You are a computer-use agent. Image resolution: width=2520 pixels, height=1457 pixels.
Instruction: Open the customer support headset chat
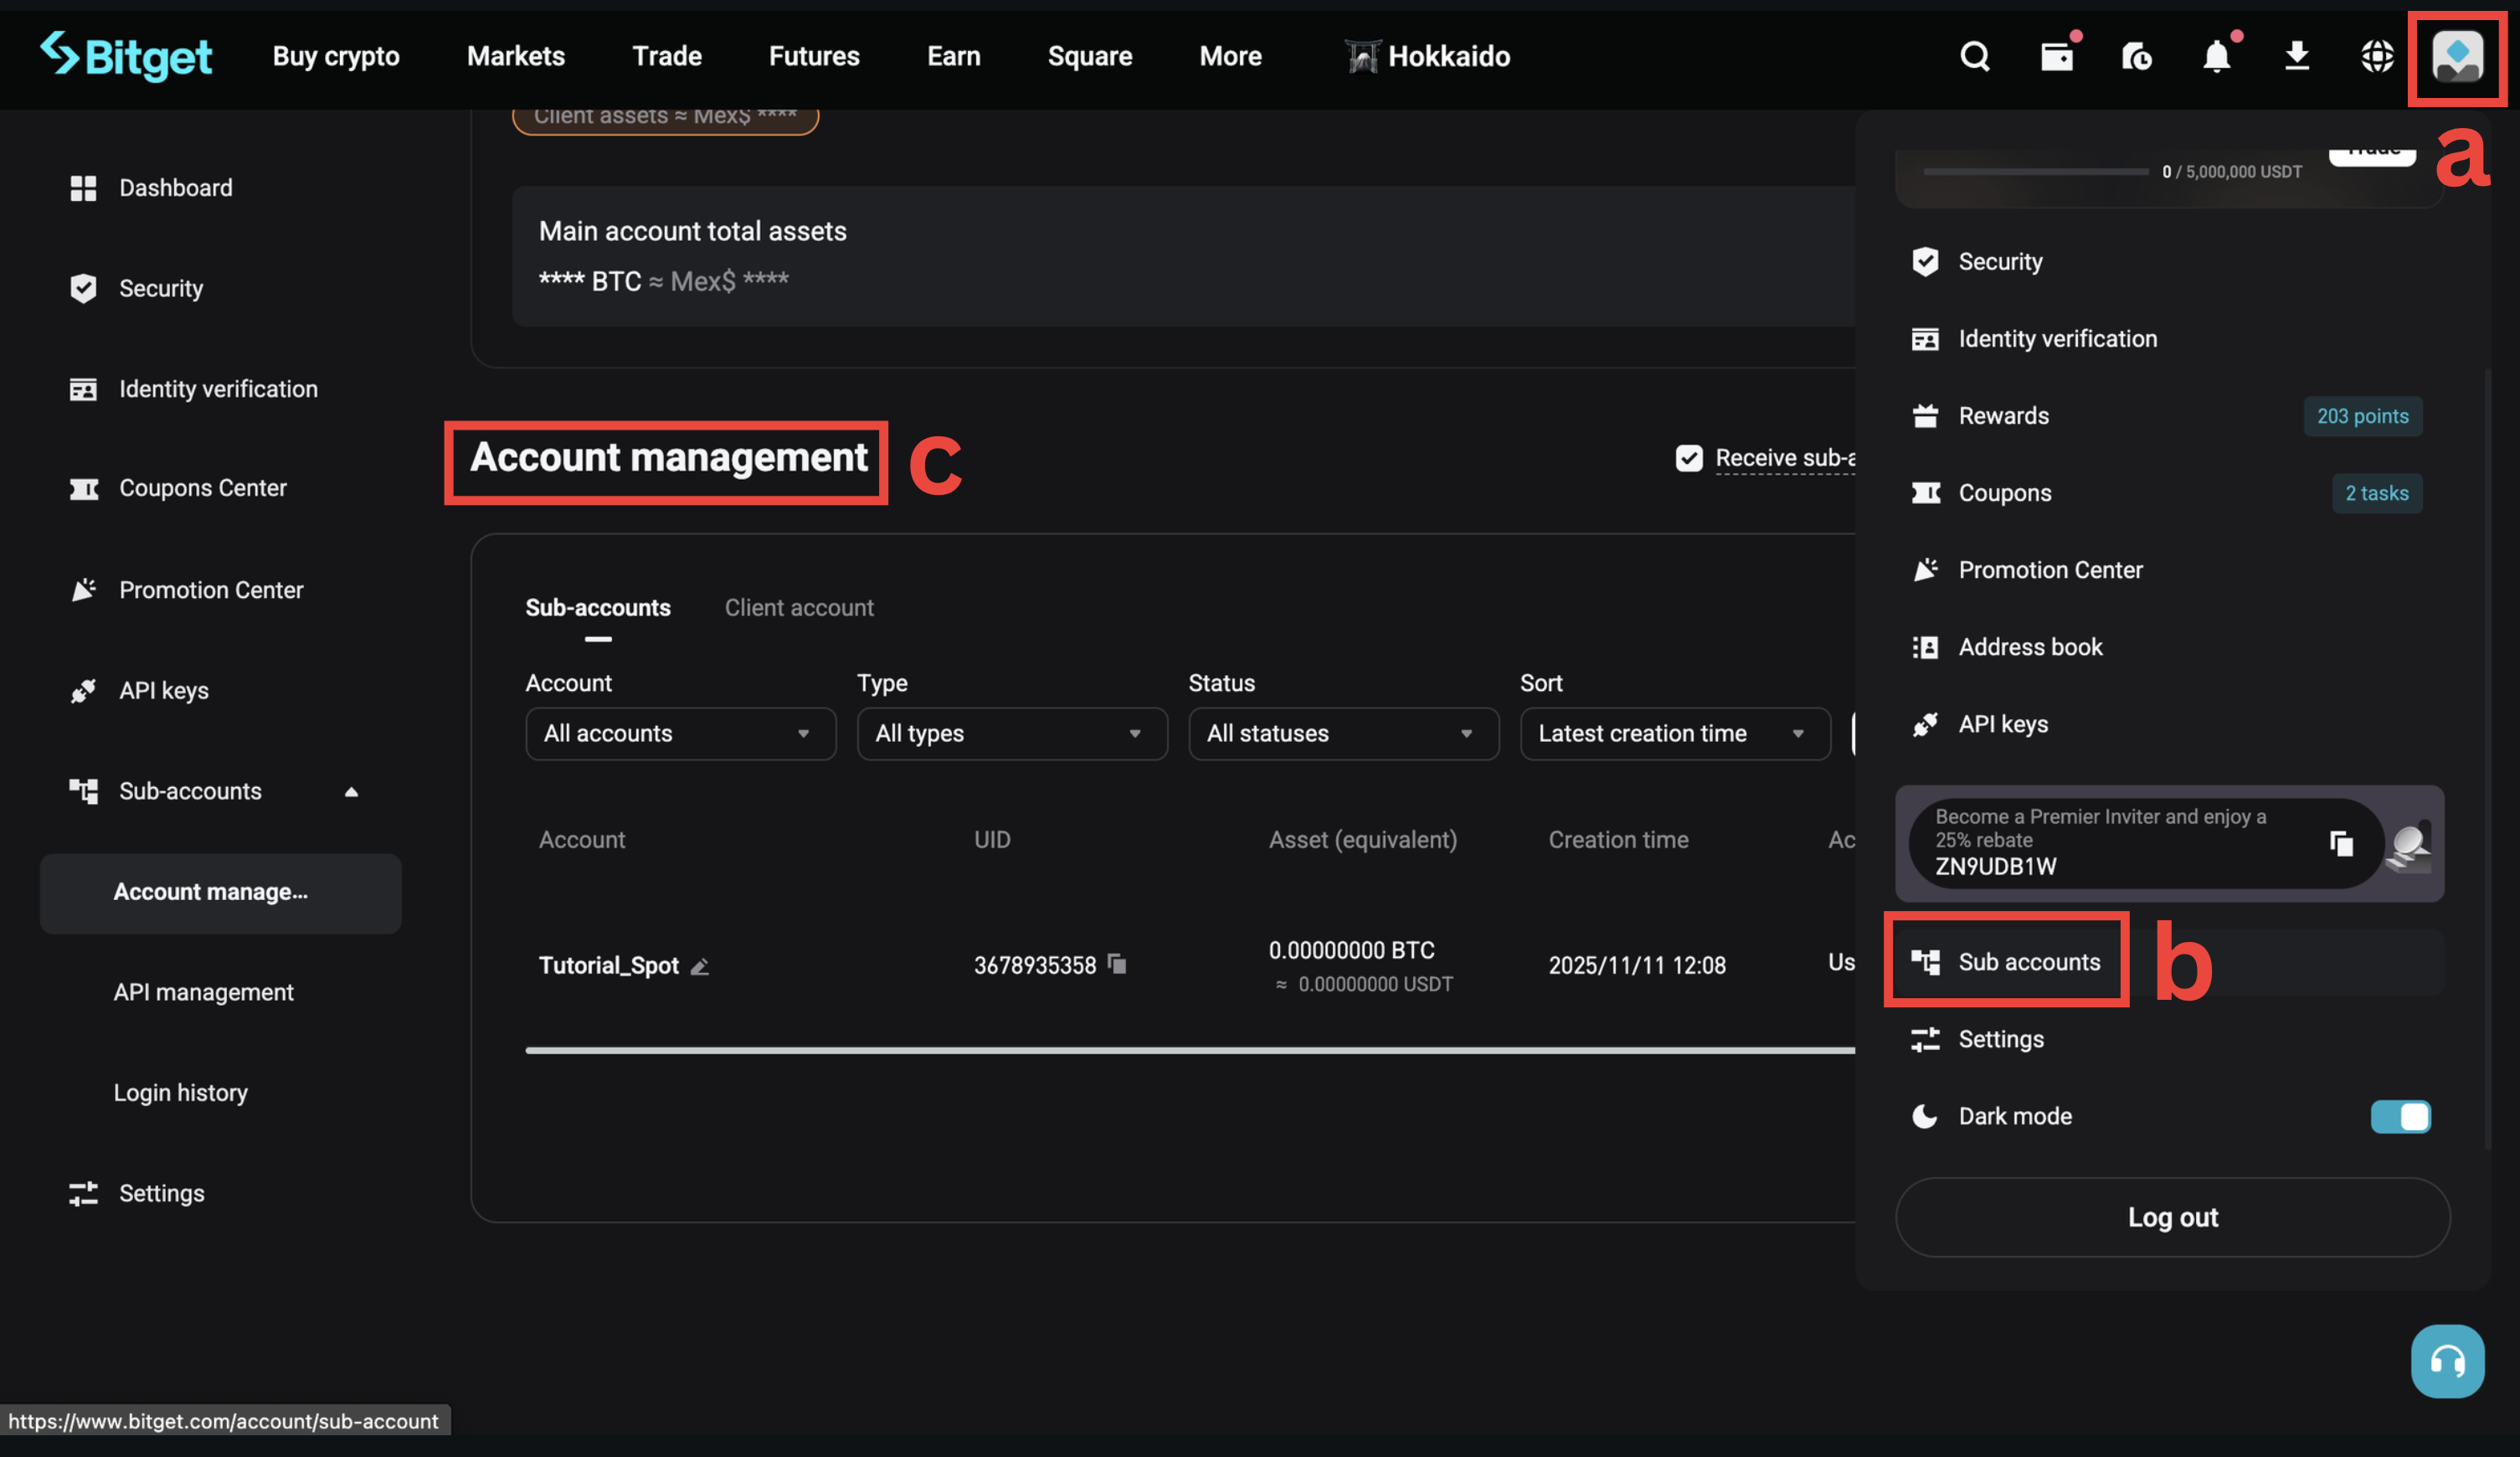point(2447,1361)
